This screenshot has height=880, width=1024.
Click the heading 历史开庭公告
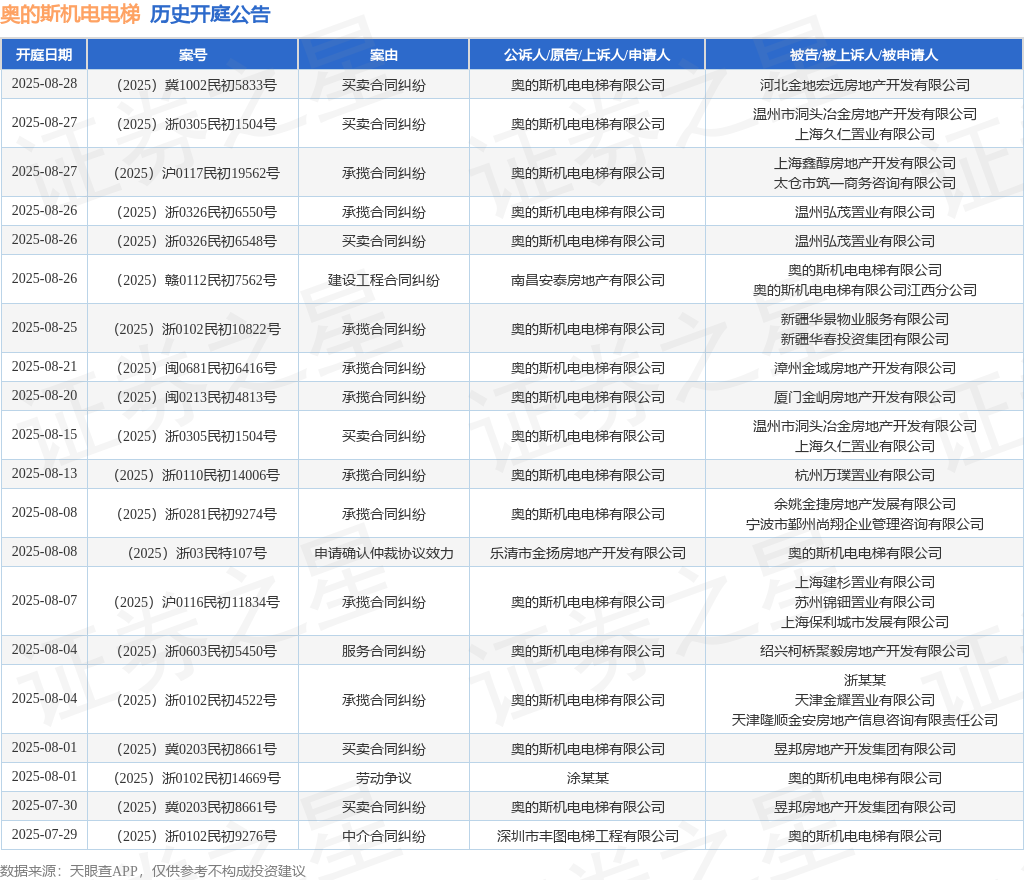tap(210, 14)
